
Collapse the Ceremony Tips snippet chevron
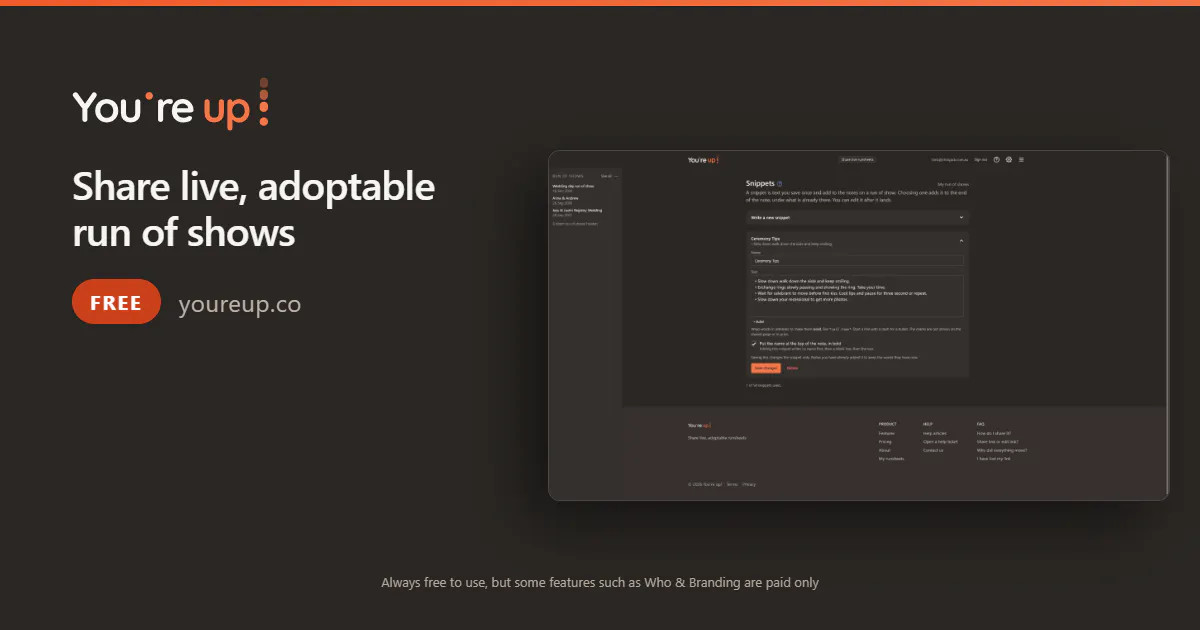click(962, 240)
